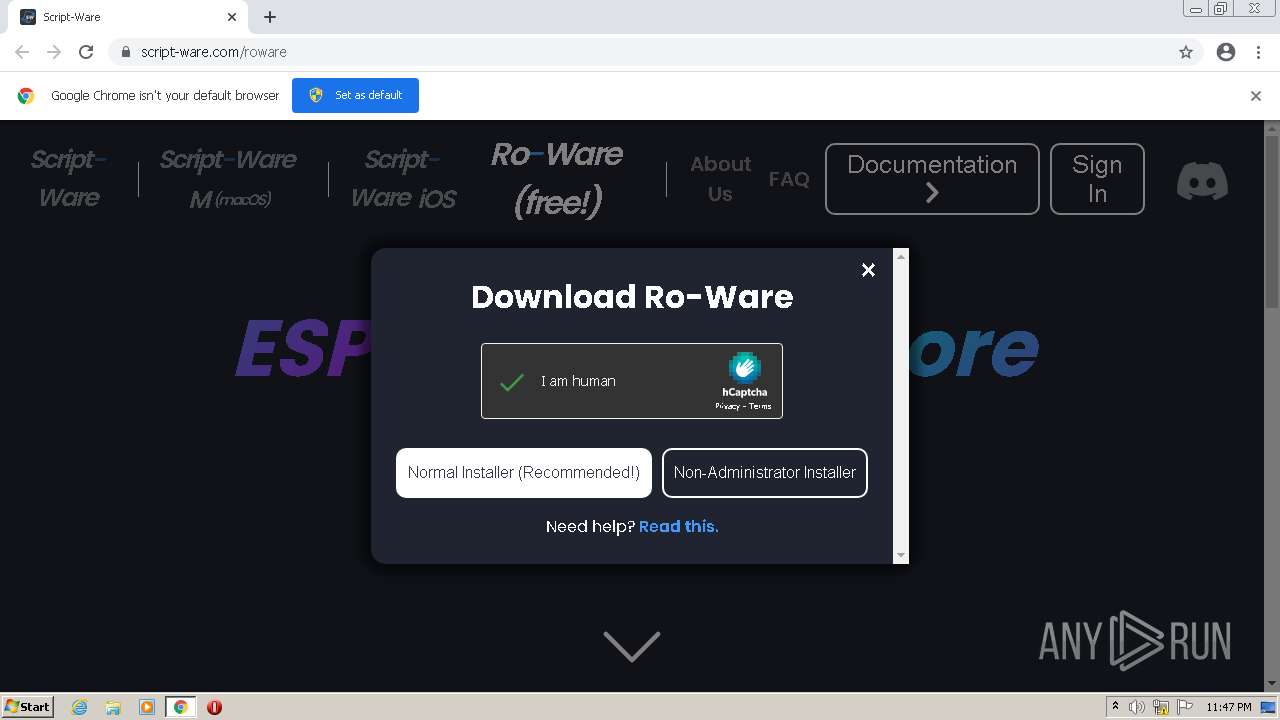Select Ro-Ware (free!) nav item
Viewport: 1280px width, 720px height.
pyautogui.click(x=557, y=178)
